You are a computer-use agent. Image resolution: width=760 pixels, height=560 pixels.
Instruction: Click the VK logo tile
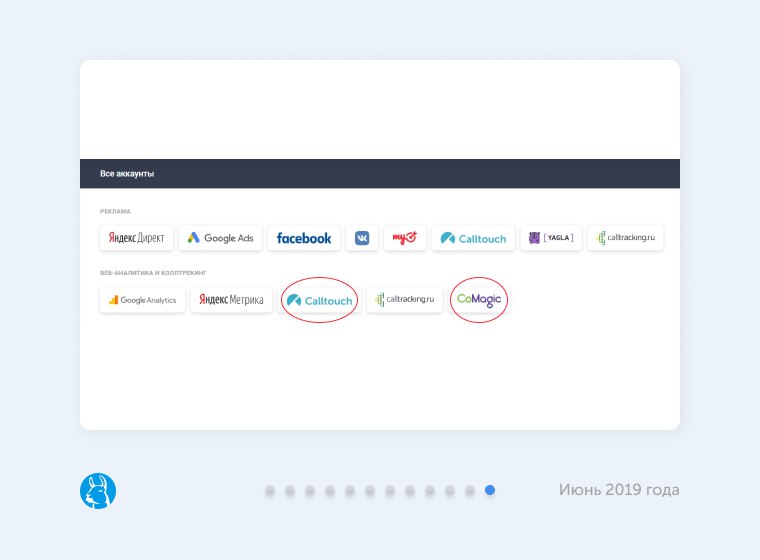click(x=362, y=238)
